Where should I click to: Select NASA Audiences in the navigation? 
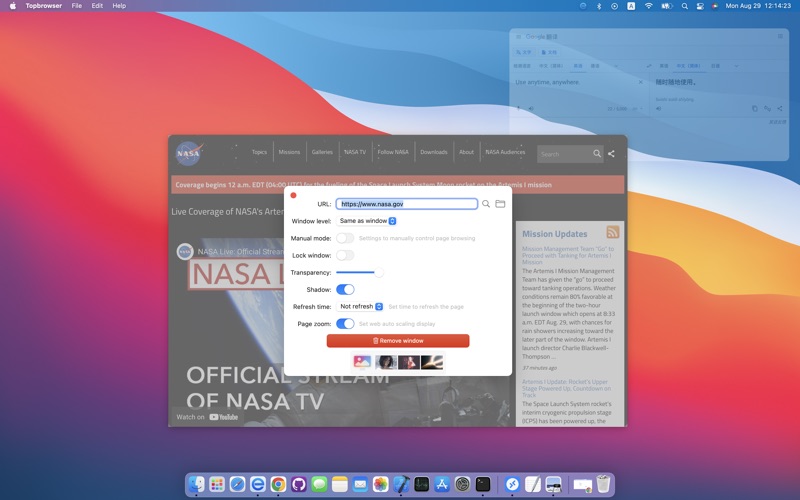tap(505, 152)
